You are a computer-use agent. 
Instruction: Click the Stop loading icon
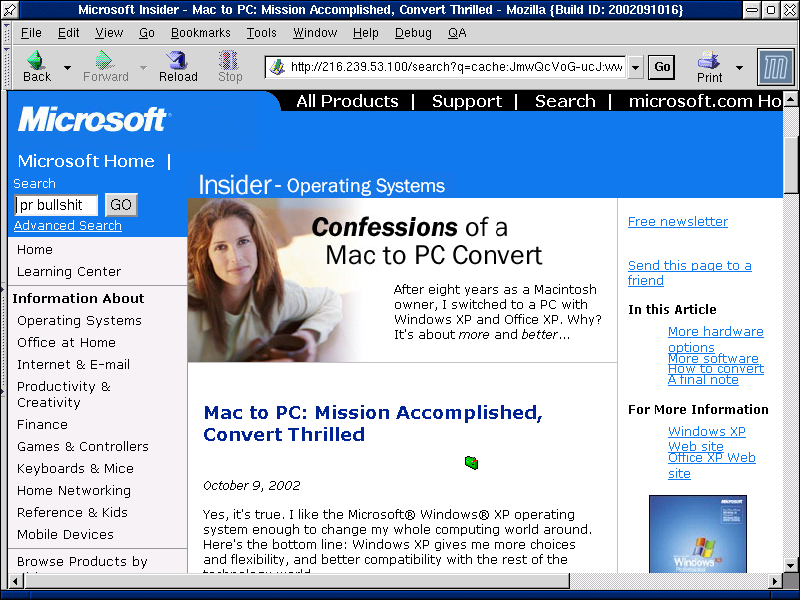pos(229,60)
